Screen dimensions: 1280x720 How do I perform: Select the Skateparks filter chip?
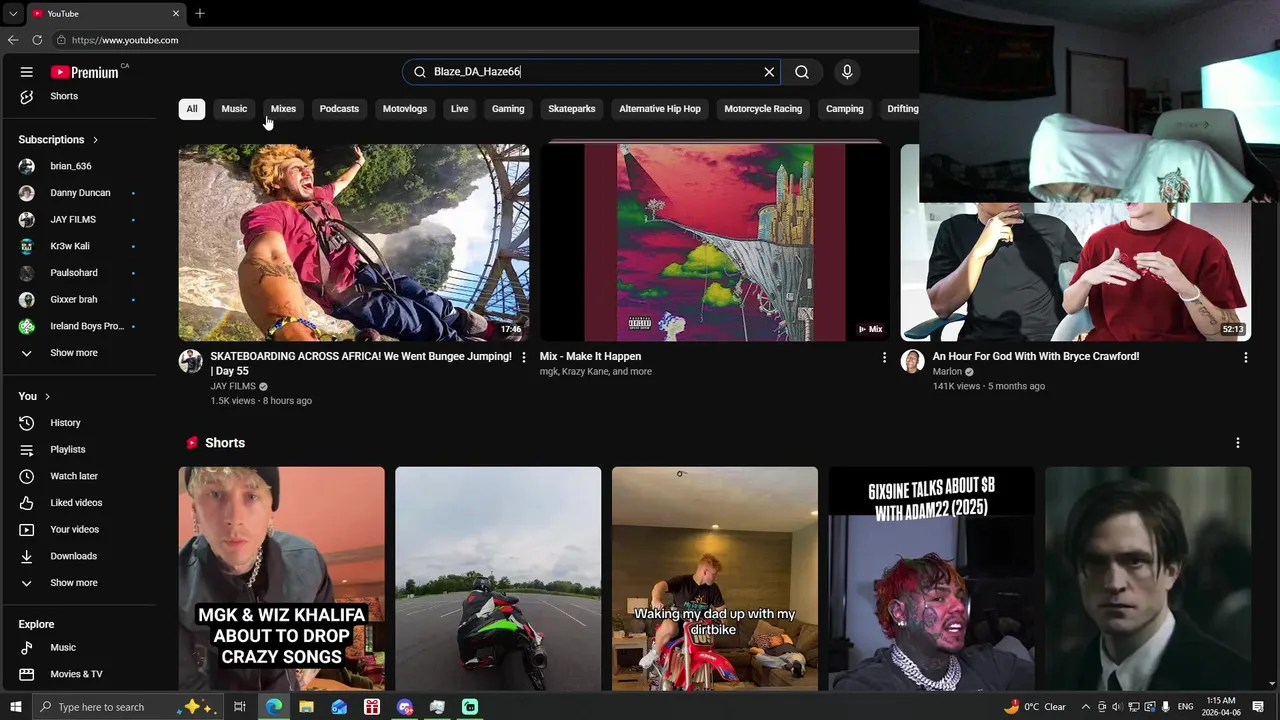[x=572, y=109]
